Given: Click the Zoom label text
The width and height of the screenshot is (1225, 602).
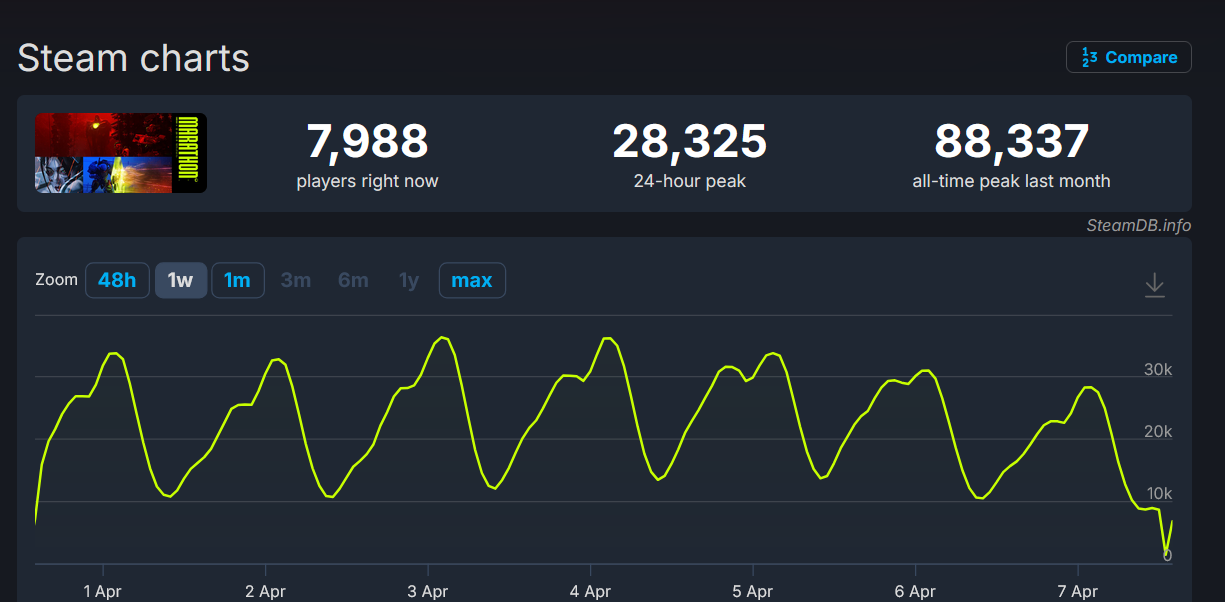Looking at the screenshot, I should pyautogui.click(x=56, y=279).
